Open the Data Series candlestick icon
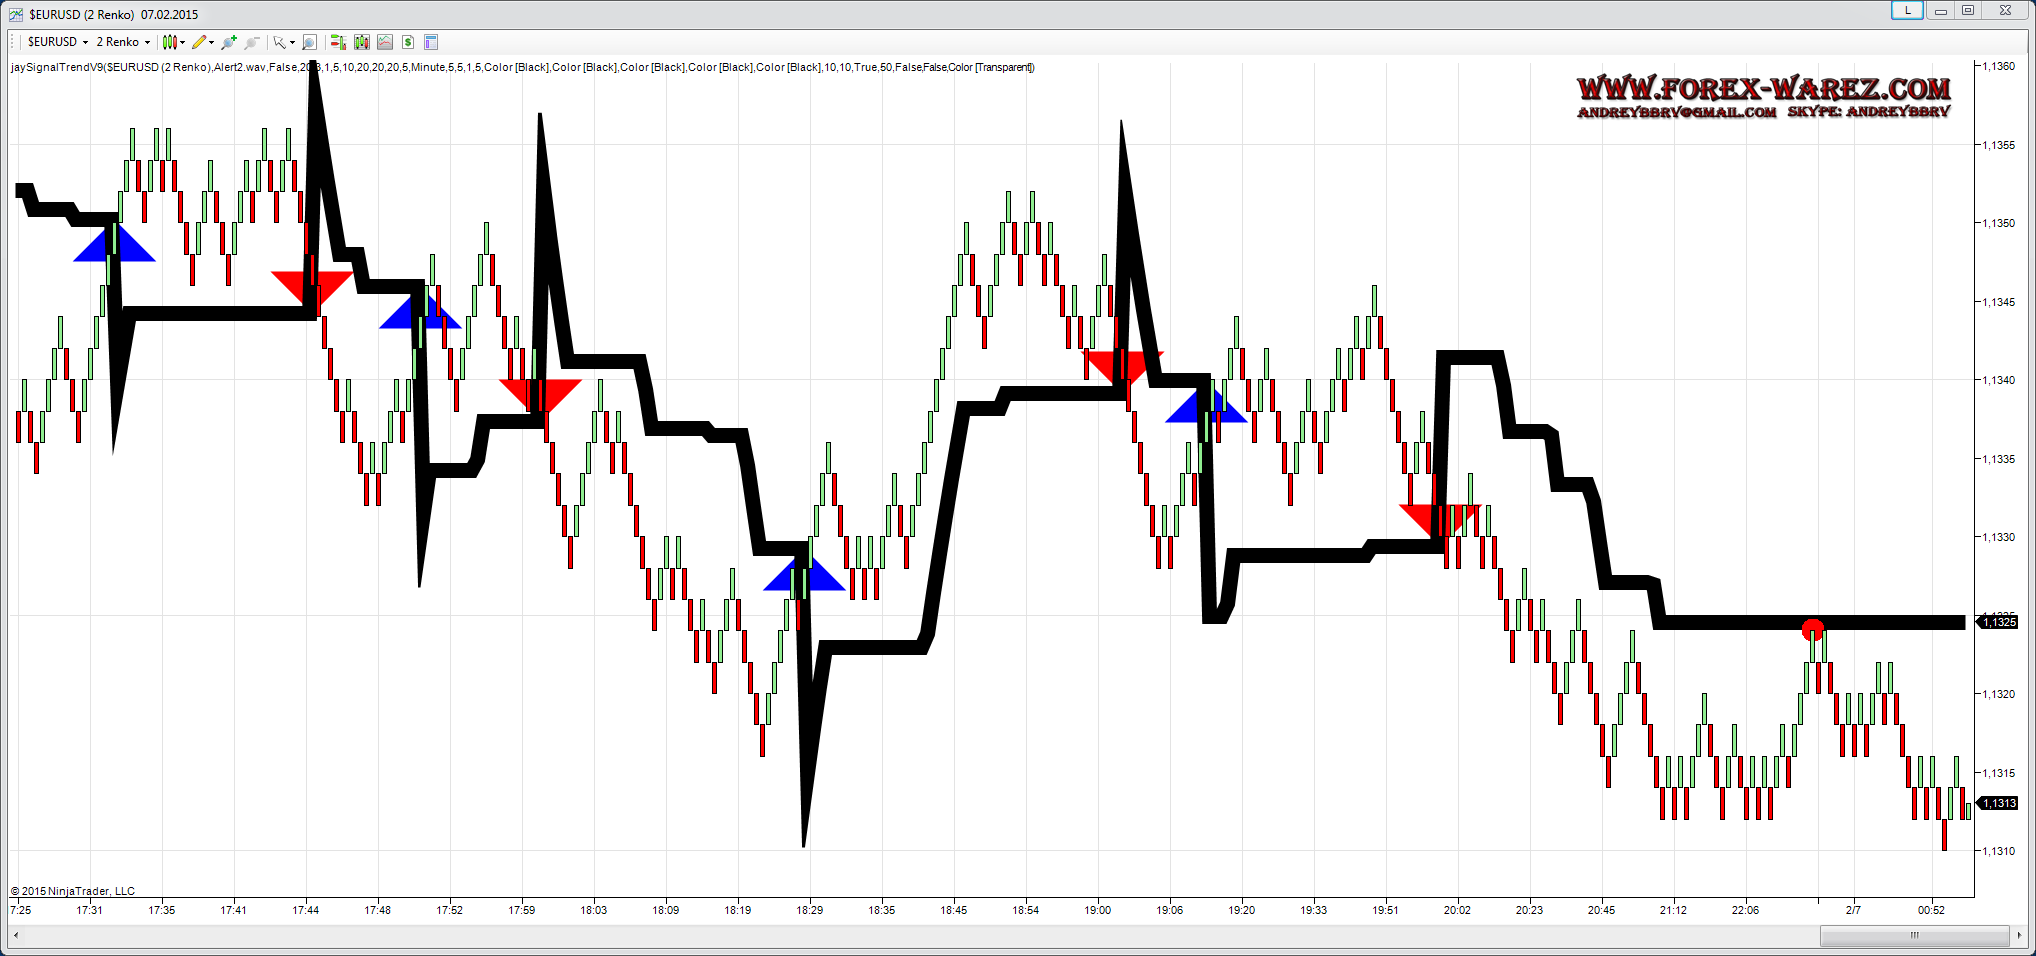2036x956 pixels. click(x=362, y=42)
